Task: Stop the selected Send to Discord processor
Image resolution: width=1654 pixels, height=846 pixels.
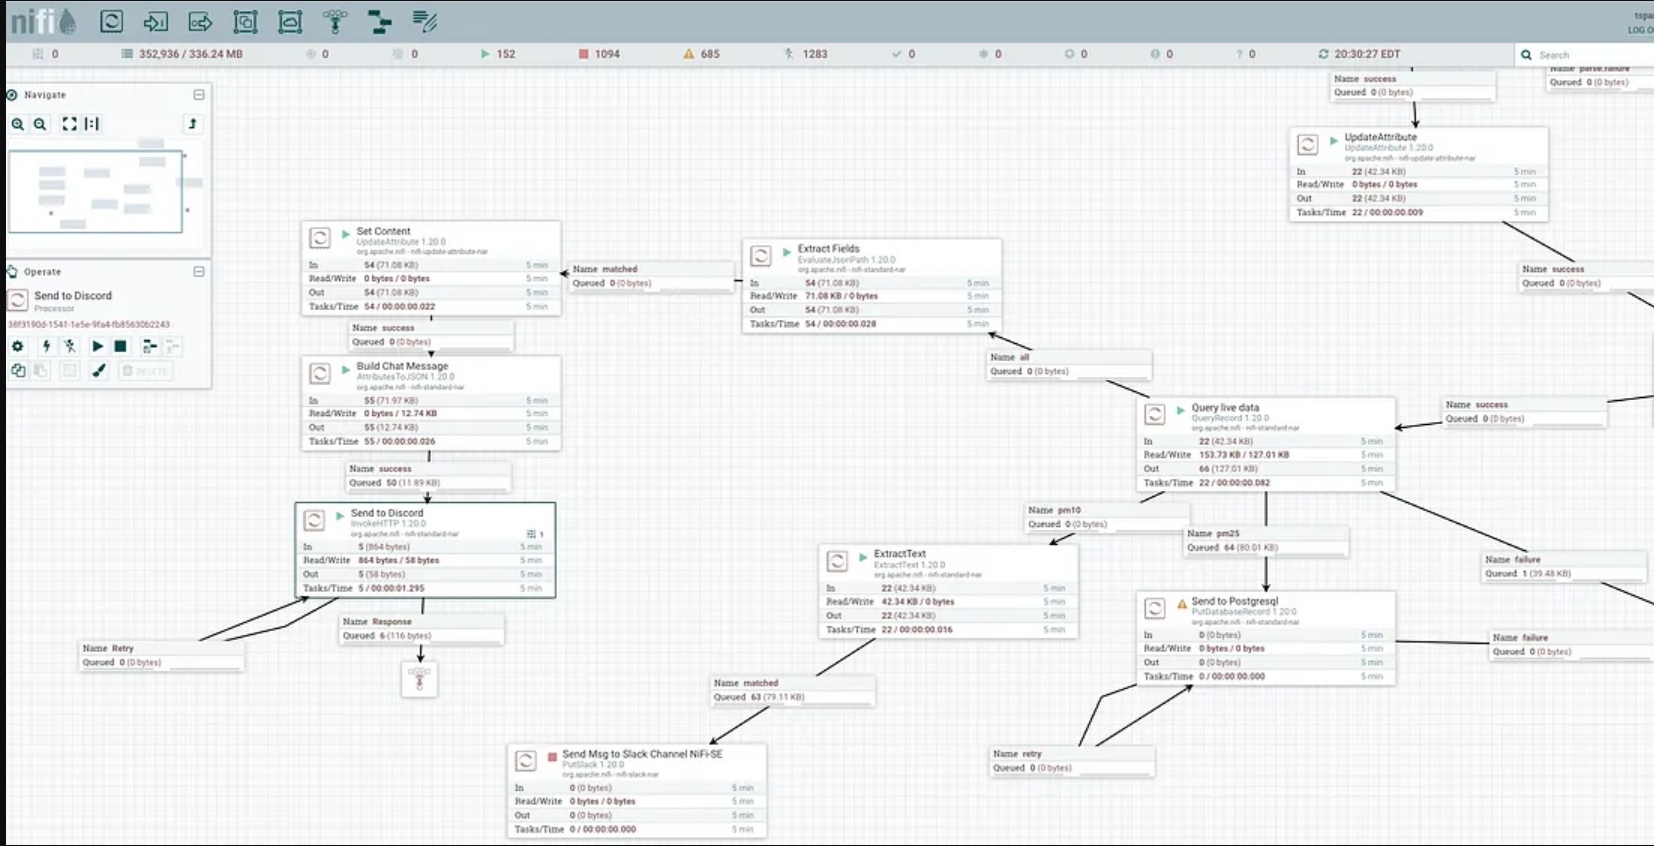Action: point(121,346)
